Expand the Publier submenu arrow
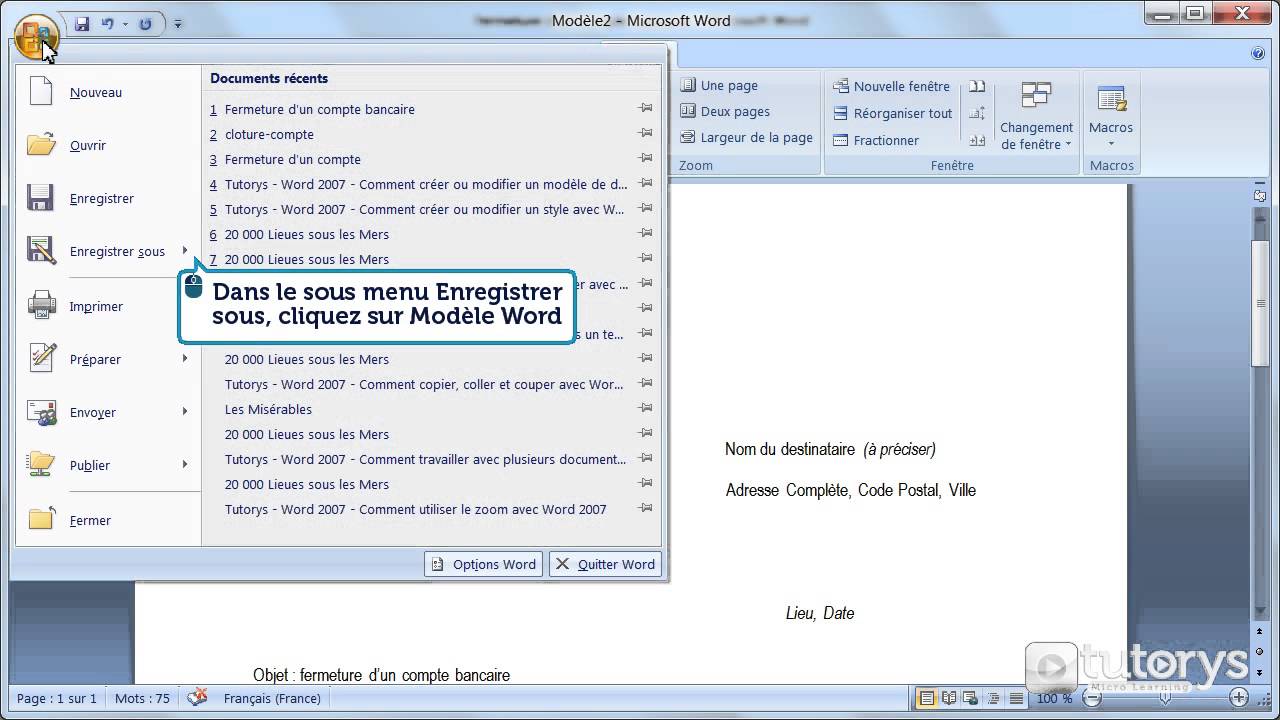The image size is (1280, 720). [185, 465]
